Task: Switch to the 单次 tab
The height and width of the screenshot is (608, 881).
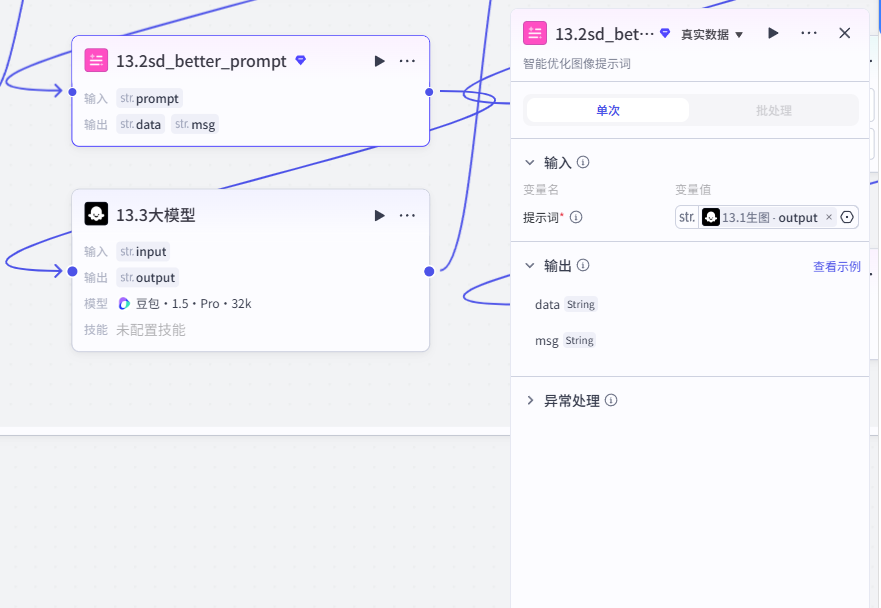Action: (x=608, y=110)
